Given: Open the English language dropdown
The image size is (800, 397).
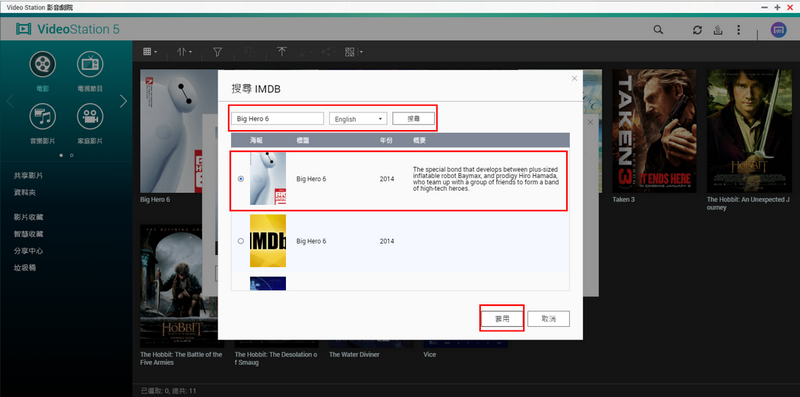Looking at the screenshot, I should [x=358, y=119].
